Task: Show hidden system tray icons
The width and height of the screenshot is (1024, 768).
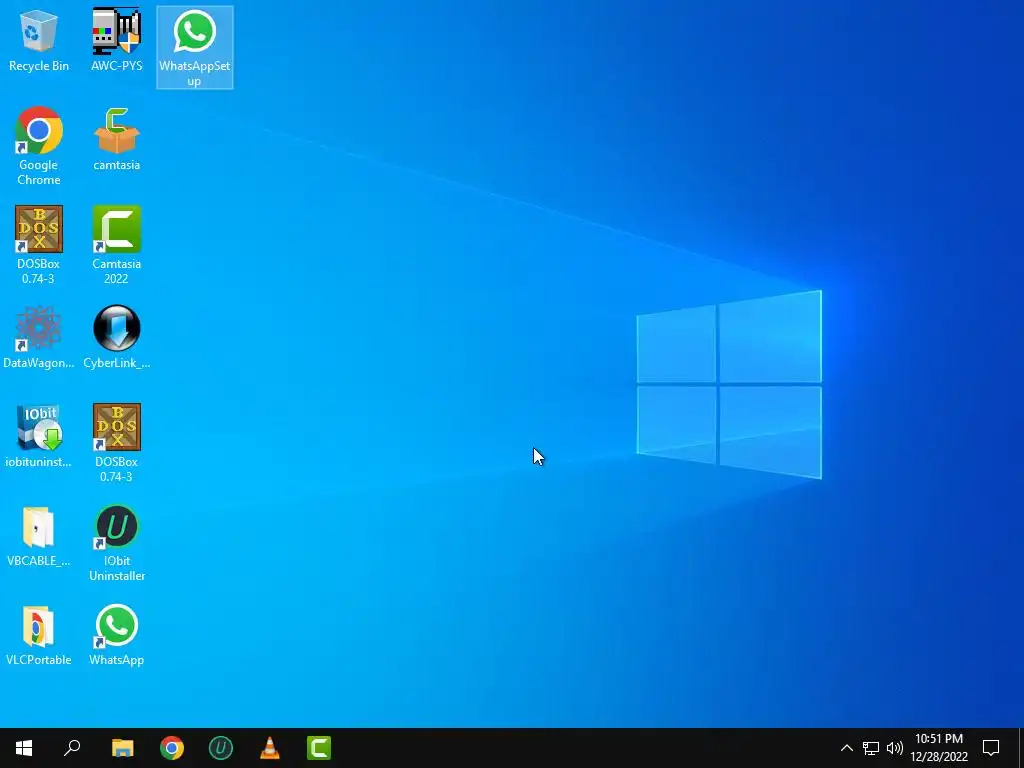Action: 846,748
